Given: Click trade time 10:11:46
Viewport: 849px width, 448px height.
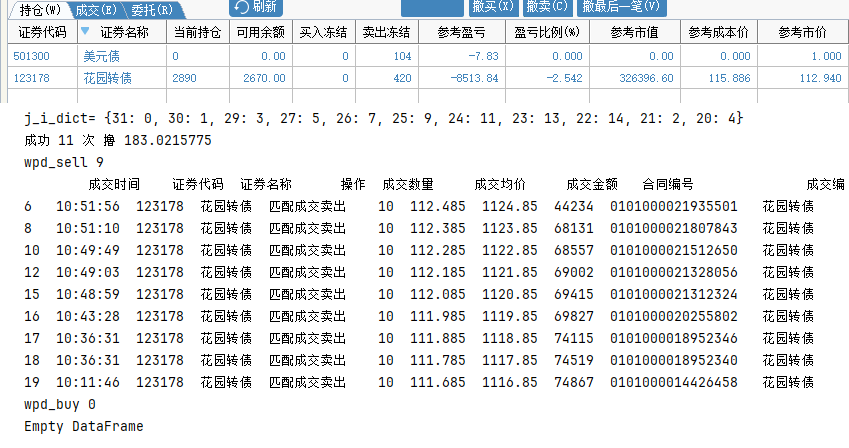Looking at the screenshot, I should pos(88,382).
